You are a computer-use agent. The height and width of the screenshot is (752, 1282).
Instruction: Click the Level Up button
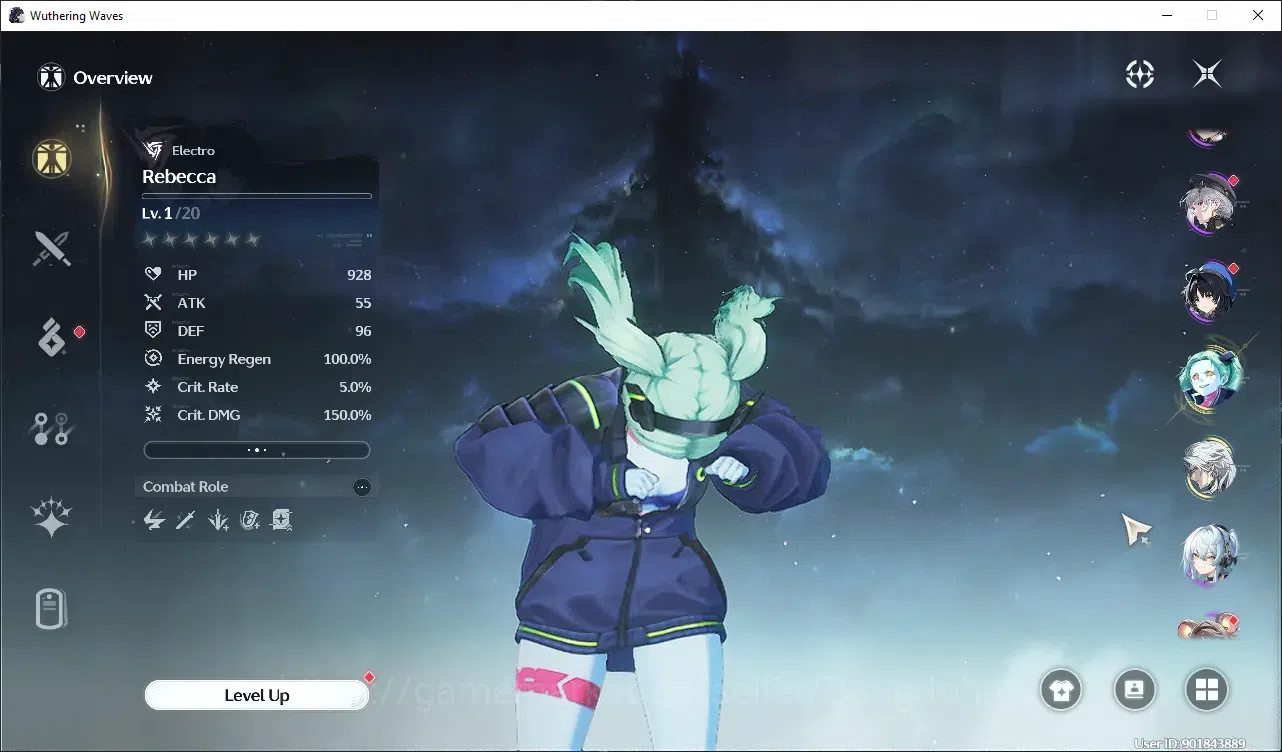[x=257, y=695]
